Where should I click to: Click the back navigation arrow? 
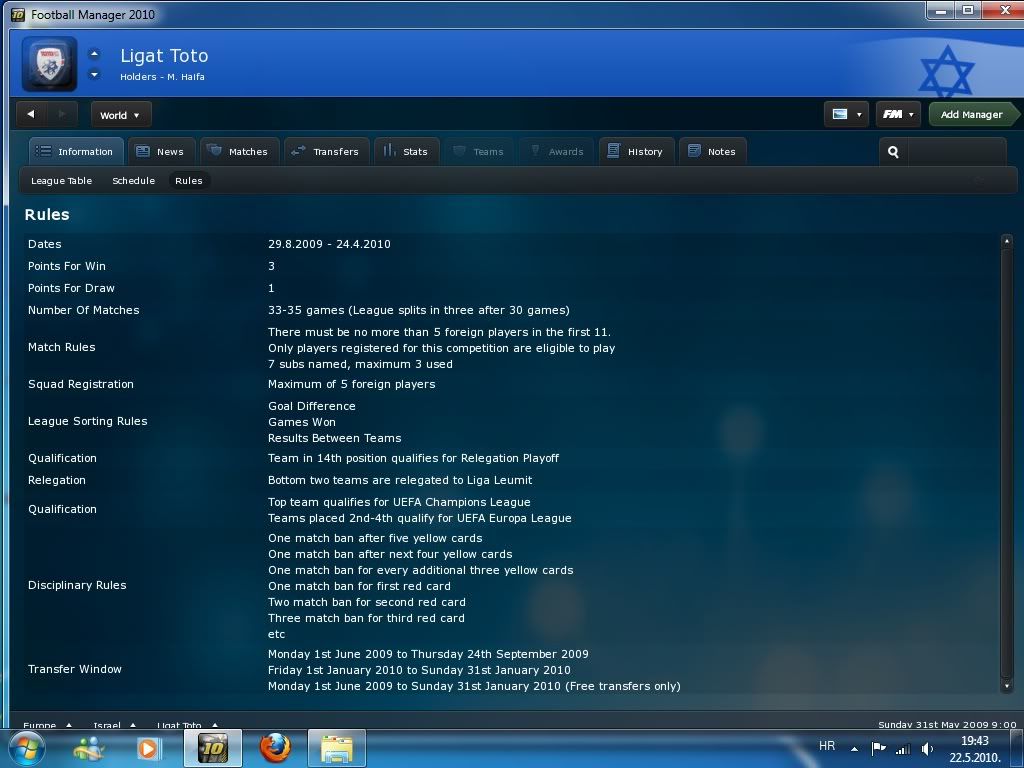click(x=32, y=115)
